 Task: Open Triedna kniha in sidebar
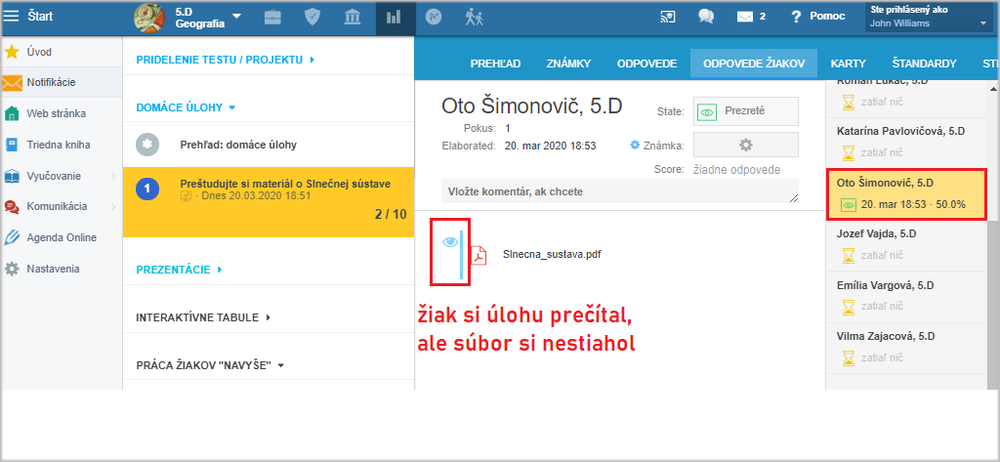(61, 145)
